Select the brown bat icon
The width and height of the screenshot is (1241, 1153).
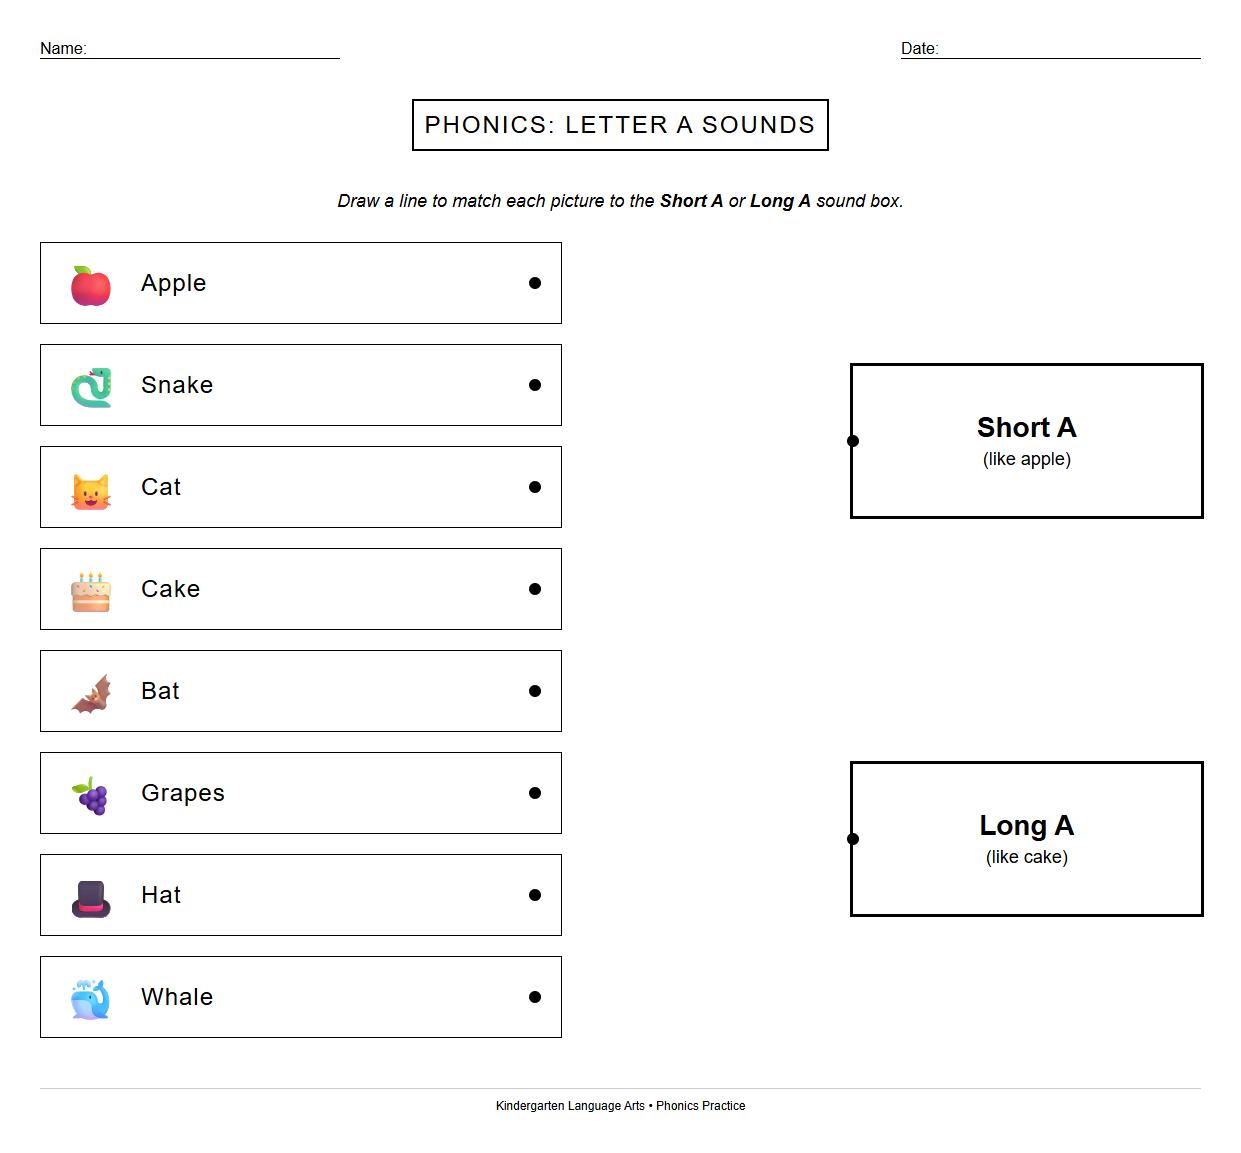[x=91, y=693]
